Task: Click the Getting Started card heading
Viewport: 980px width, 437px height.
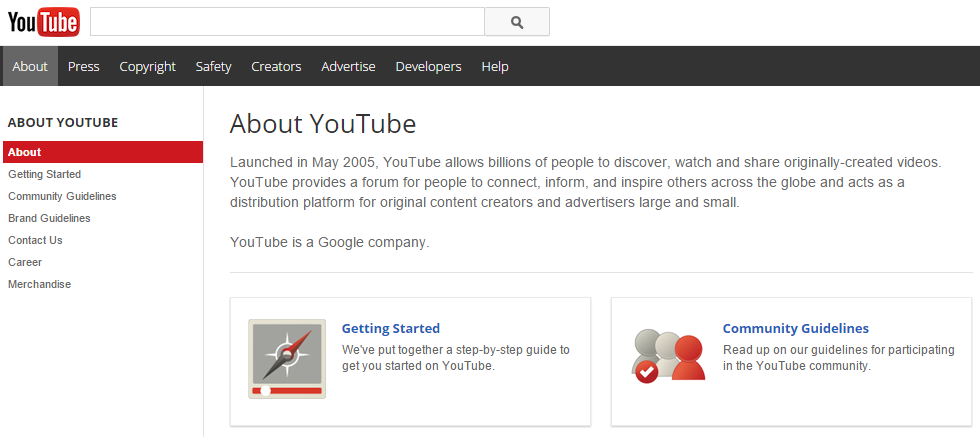Action: 391,328
